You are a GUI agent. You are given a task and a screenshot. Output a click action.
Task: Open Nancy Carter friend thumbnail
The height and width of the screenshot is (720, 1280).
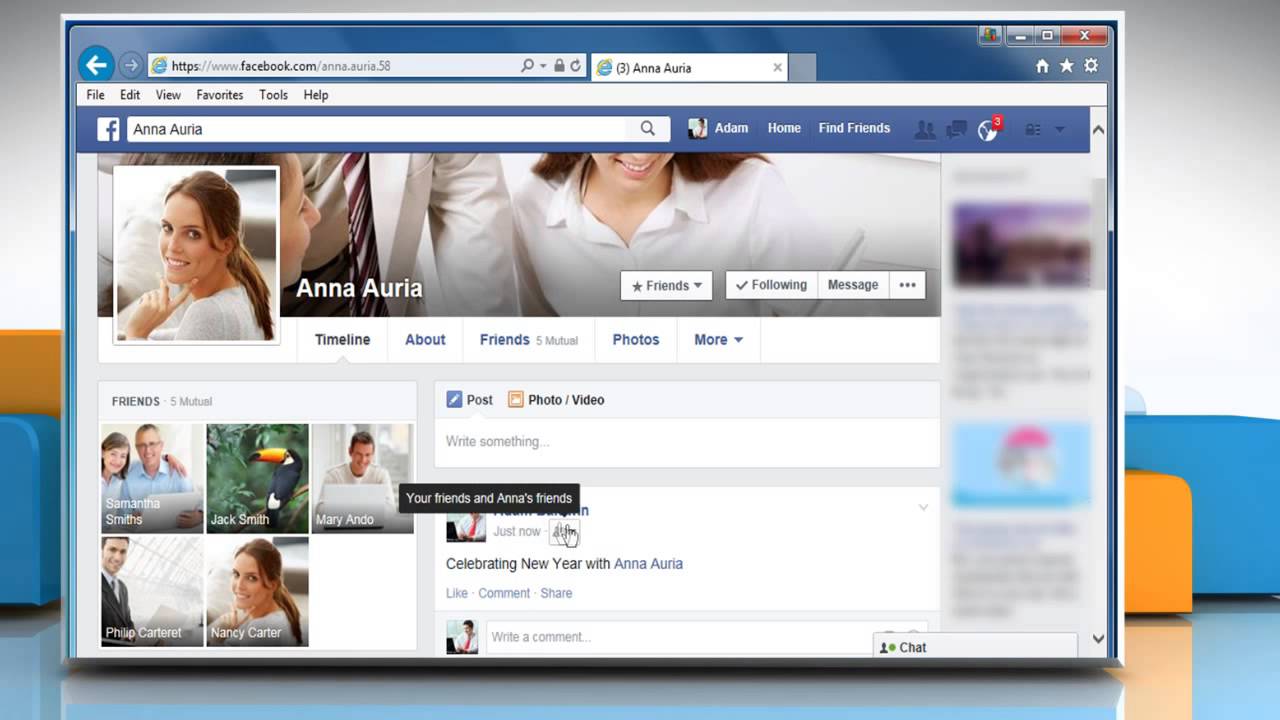point(257,591)
